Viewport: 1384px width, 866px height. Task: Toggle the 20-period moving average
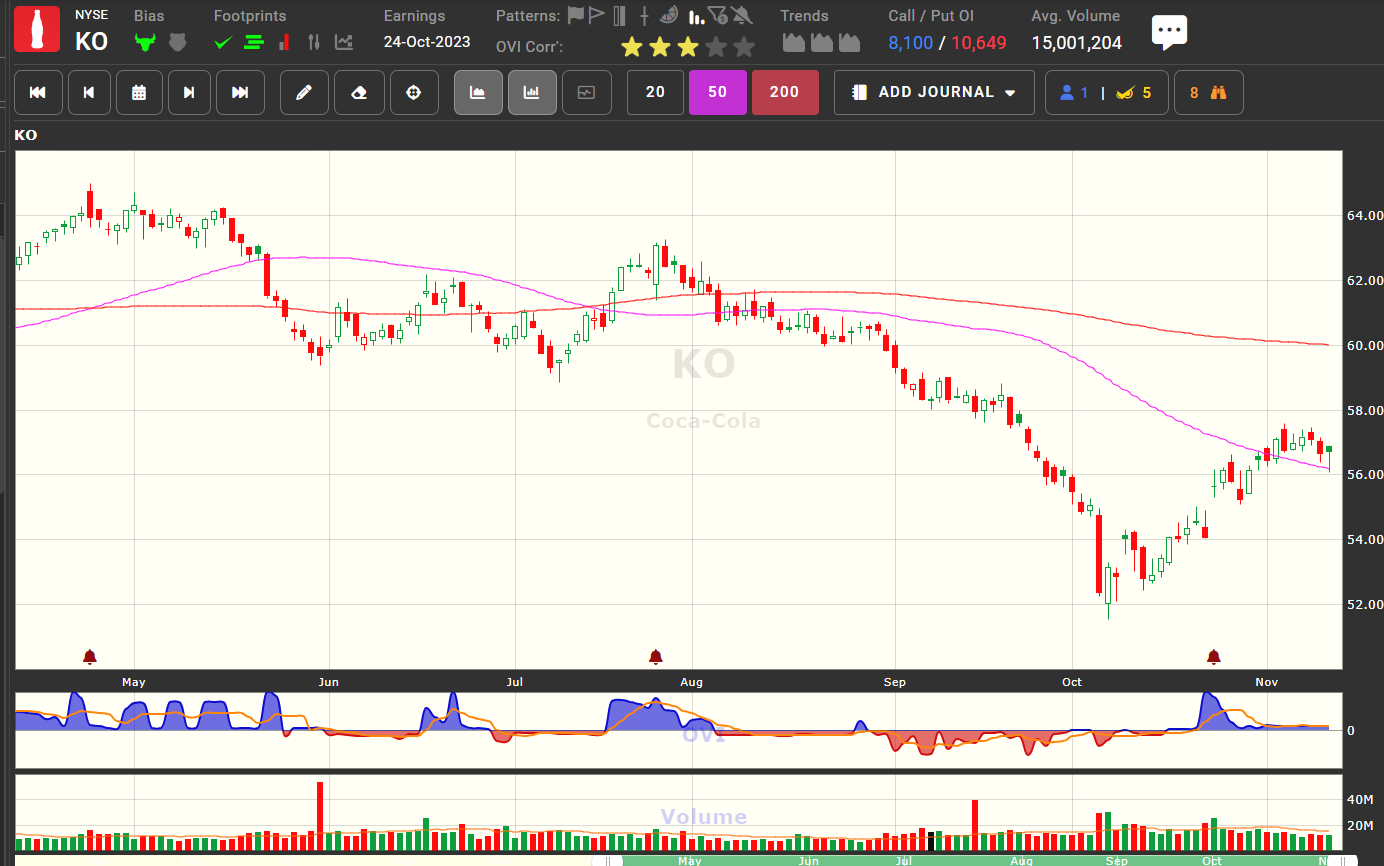(655, 93)
